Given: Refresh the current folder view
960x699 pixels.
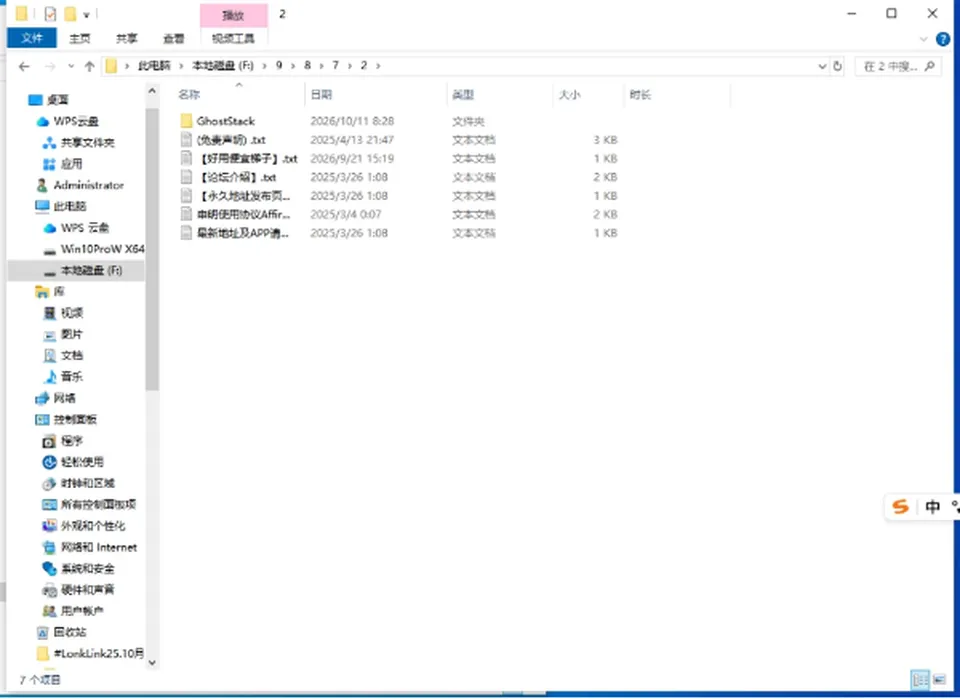Looking at the screenshot, I should coord(838,66).
